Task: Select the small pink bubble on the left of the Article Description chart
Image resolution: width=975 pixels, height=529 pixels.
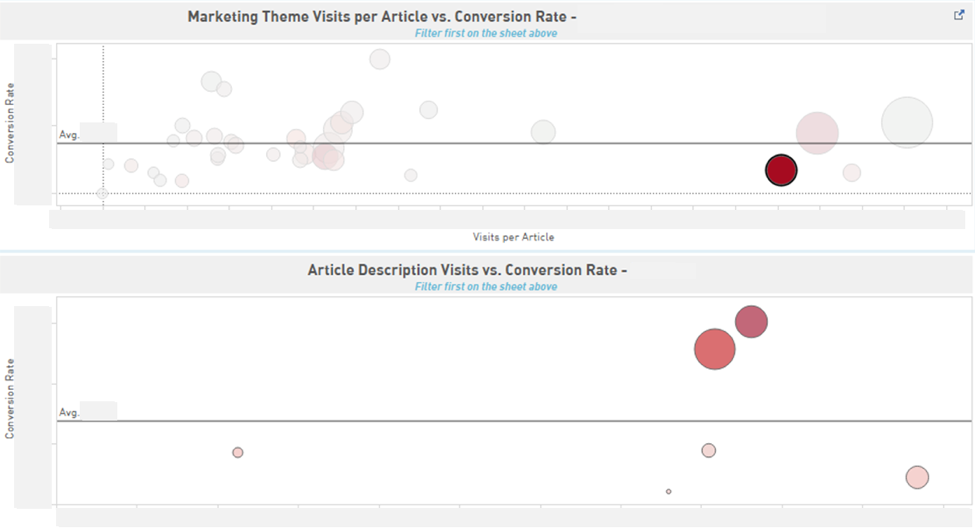Action: tap(238, 453)
